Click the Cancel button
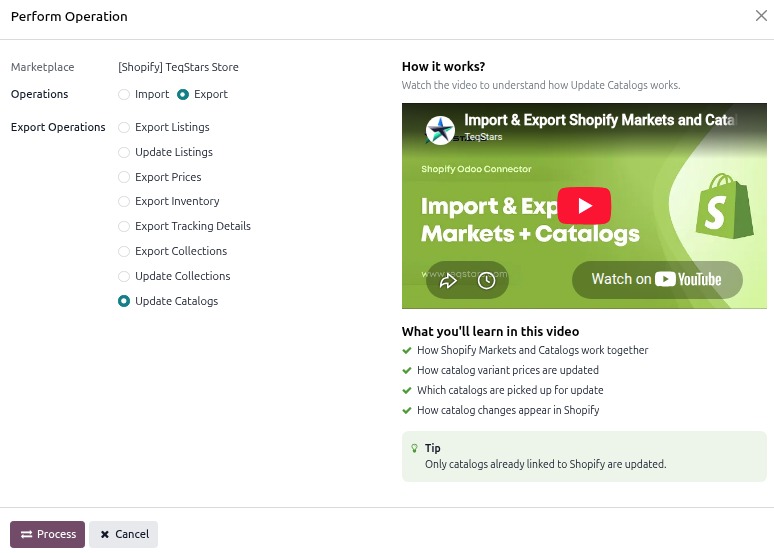Viewport: 774px width, 553px height. tap(124, 534)
